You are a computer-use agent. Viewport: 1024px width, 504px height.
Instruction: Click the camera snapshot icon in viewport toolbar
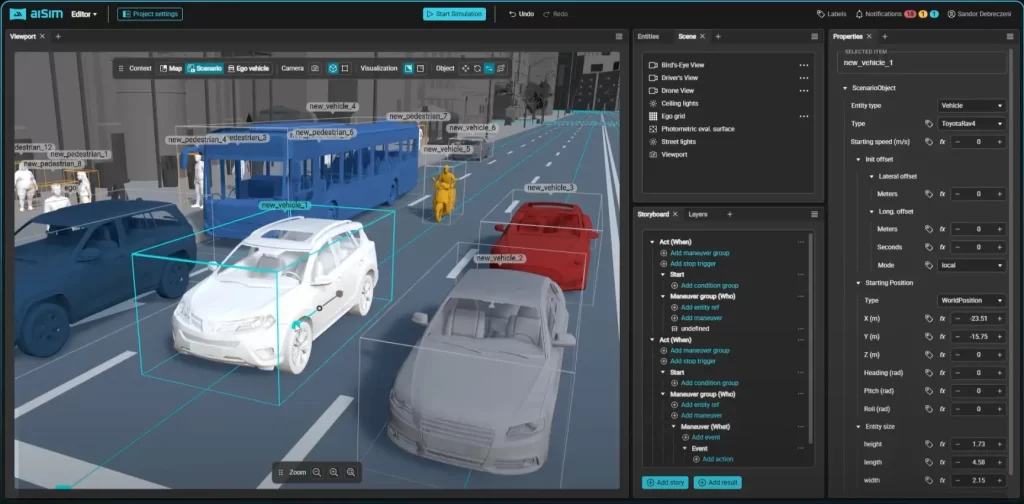point(315,68)
